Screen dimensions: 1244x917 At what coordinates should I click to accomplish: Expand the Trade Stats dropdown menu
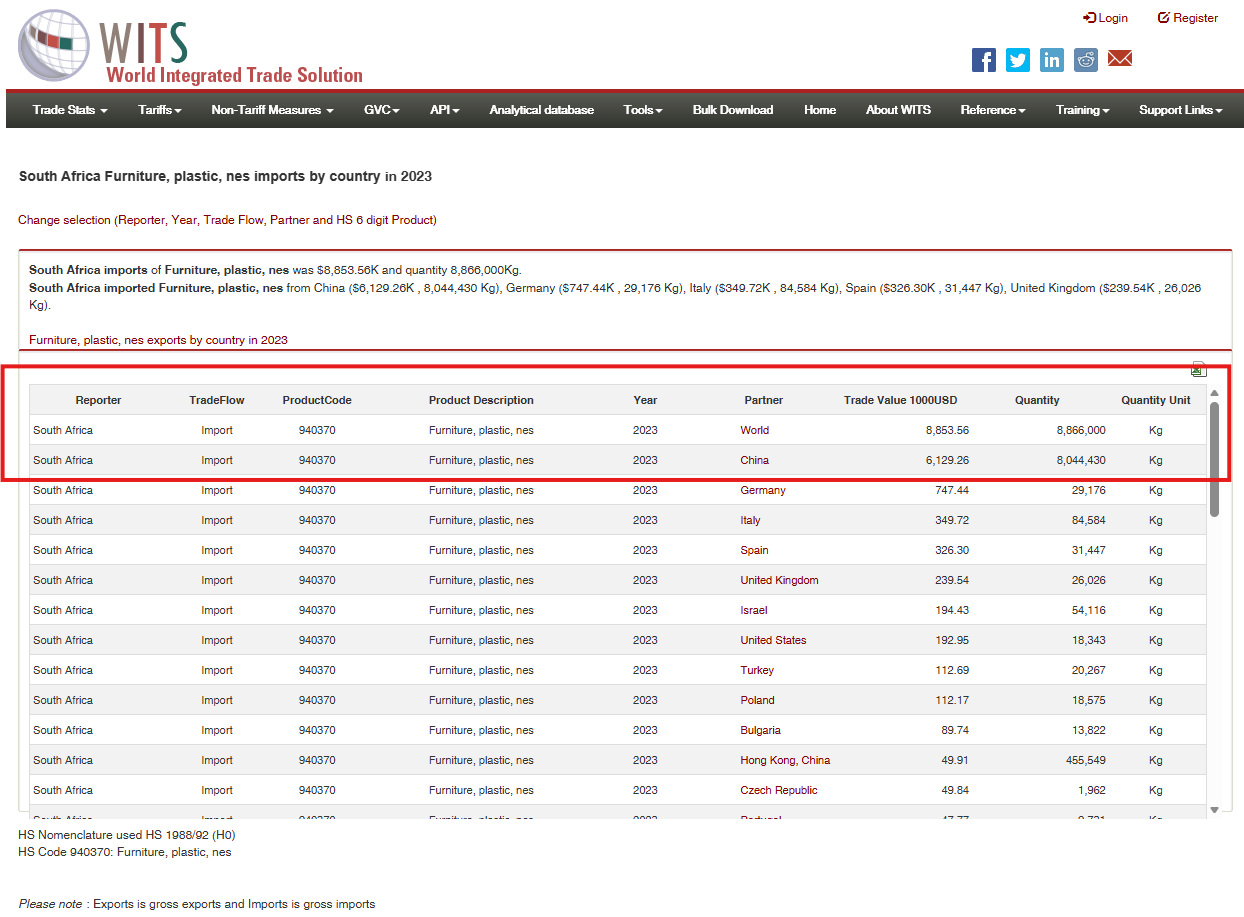click(69, 110)
